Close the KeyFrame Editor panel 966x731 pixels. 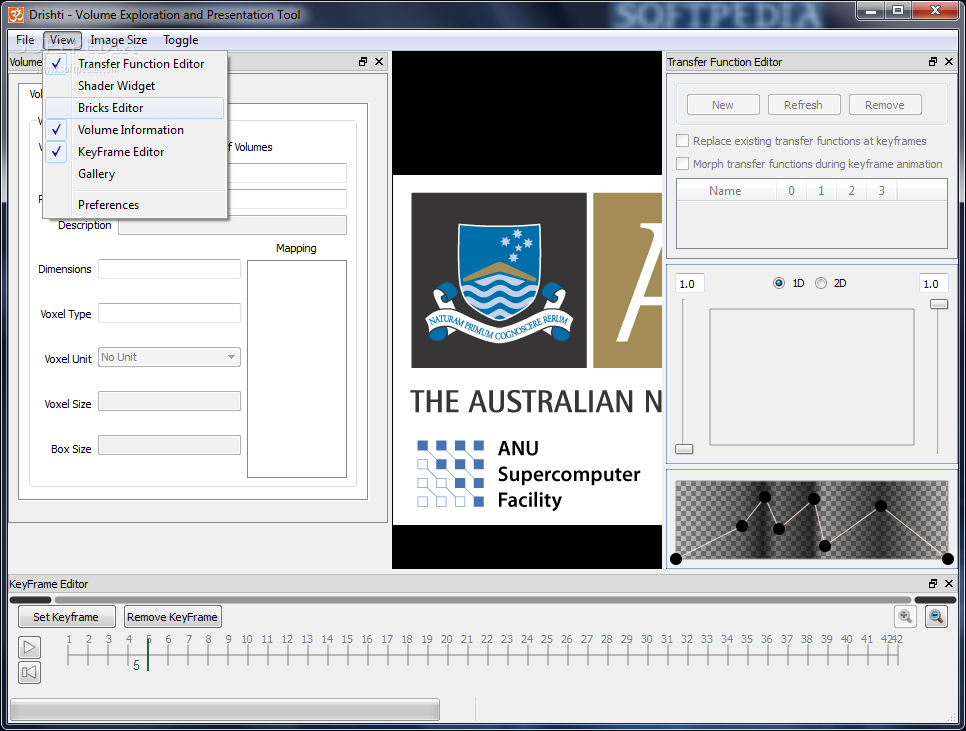[x=949, y=583]
